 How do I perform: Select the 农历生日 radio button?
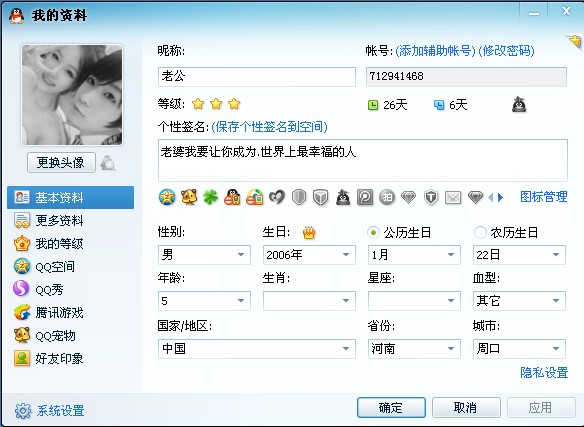[x=480, y=233]
